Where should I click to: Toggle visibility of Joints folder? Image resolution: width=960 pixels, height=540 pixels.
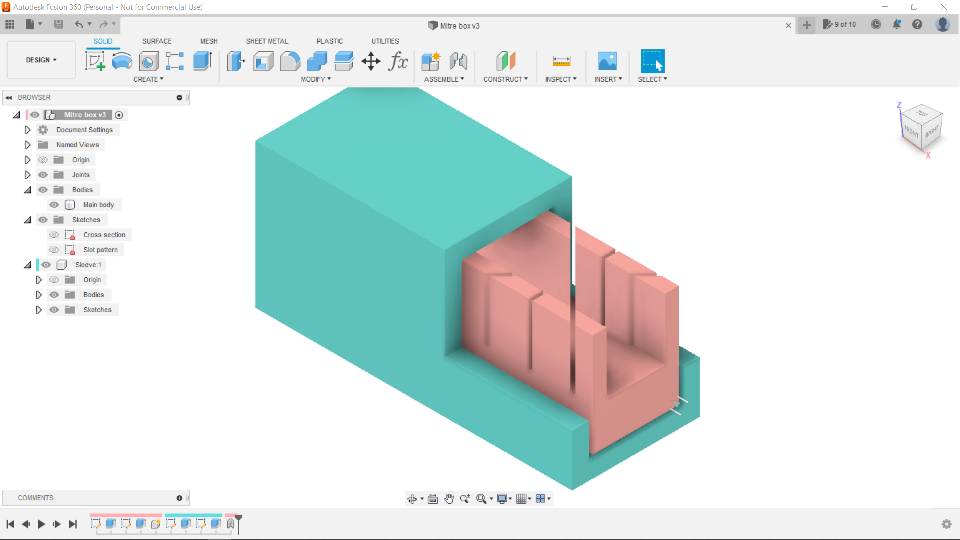(43, 175)
